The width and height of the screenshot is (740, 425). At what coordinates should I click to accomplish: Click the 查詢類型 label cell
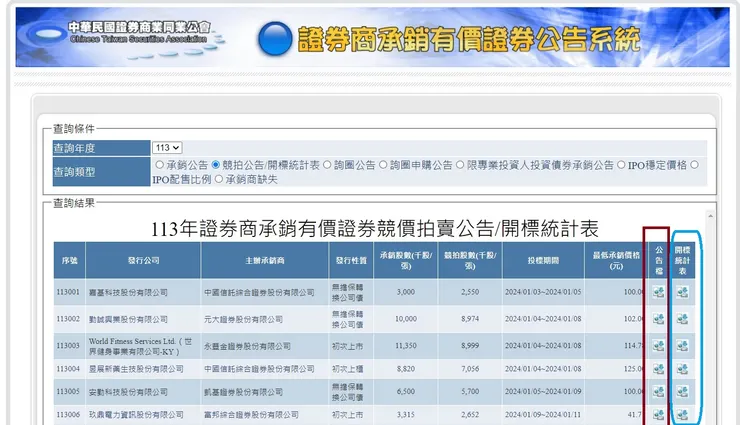tap(101, 172)
